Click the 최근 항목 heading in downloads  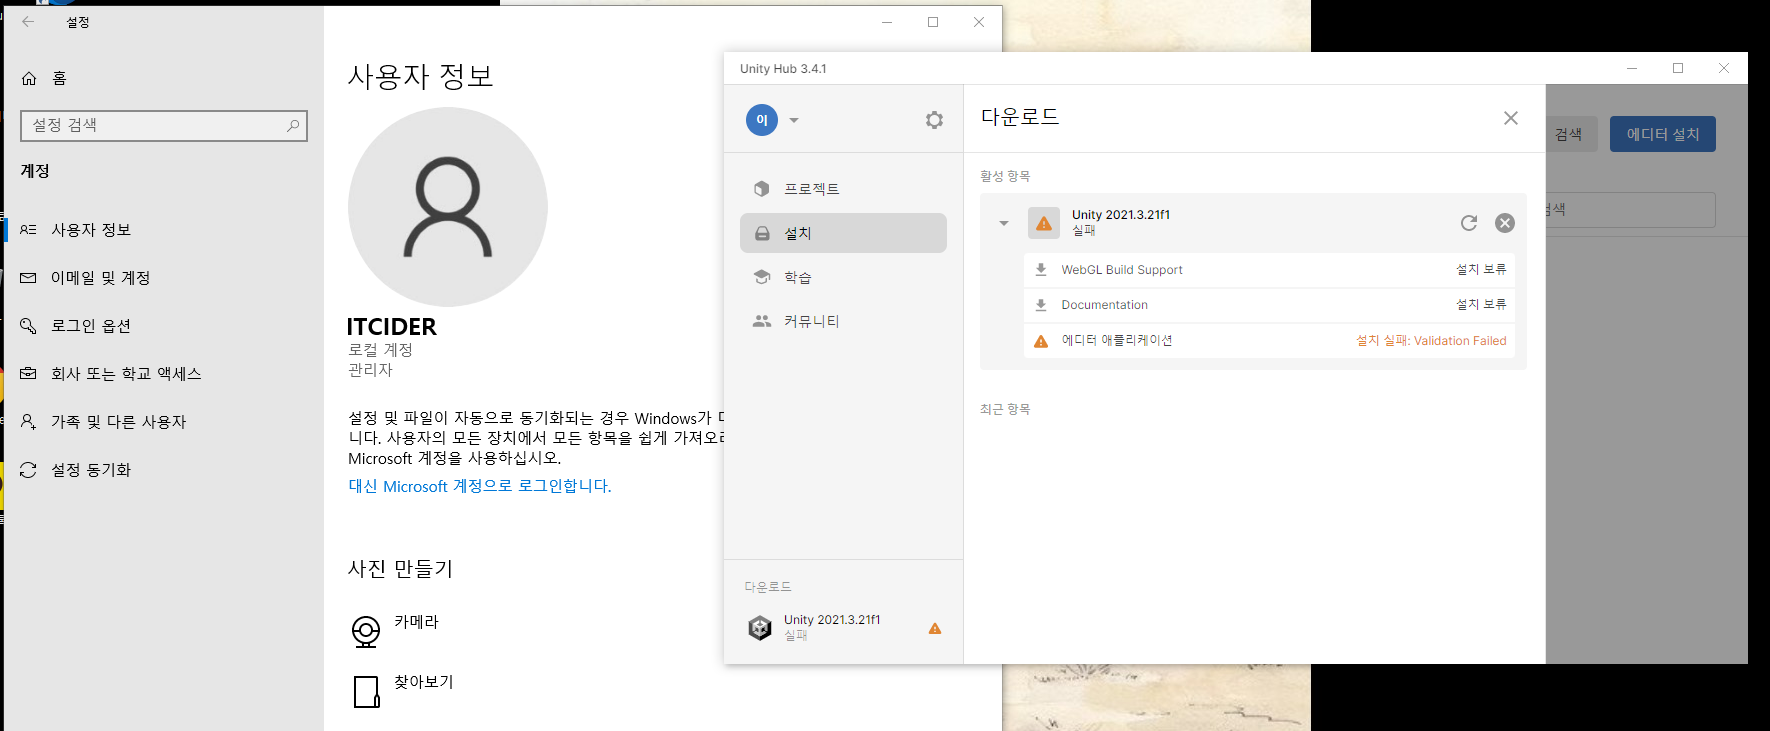(1005, 409)
